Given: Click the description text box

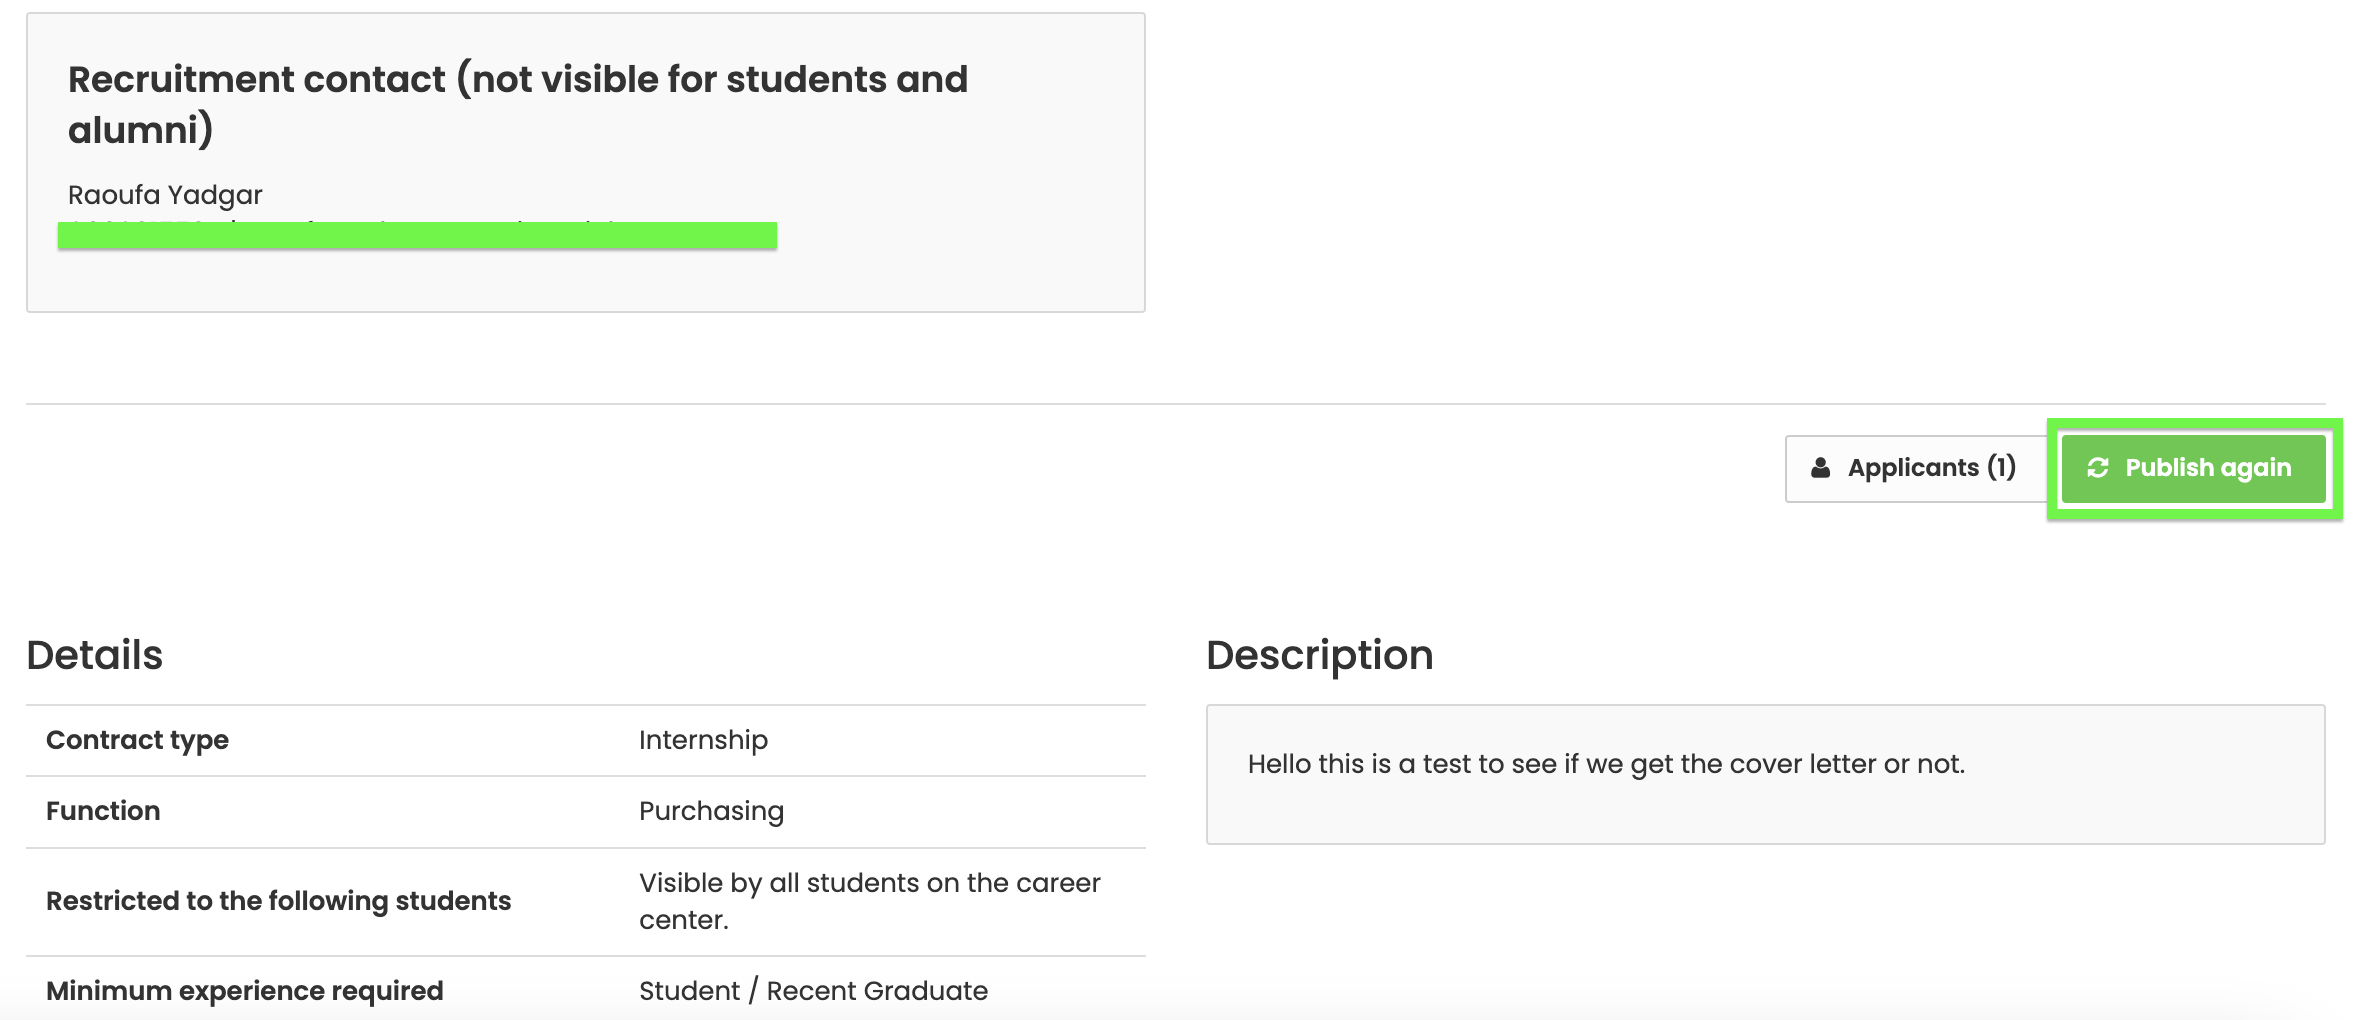Looking at the screenshot, I should tap(1765, 775).
